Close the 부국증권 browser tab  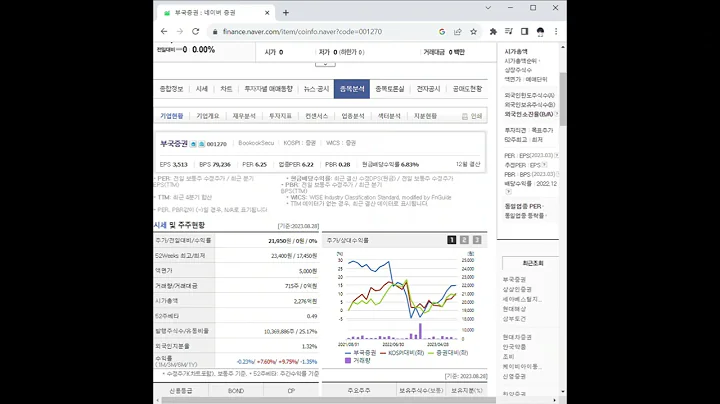267,13
